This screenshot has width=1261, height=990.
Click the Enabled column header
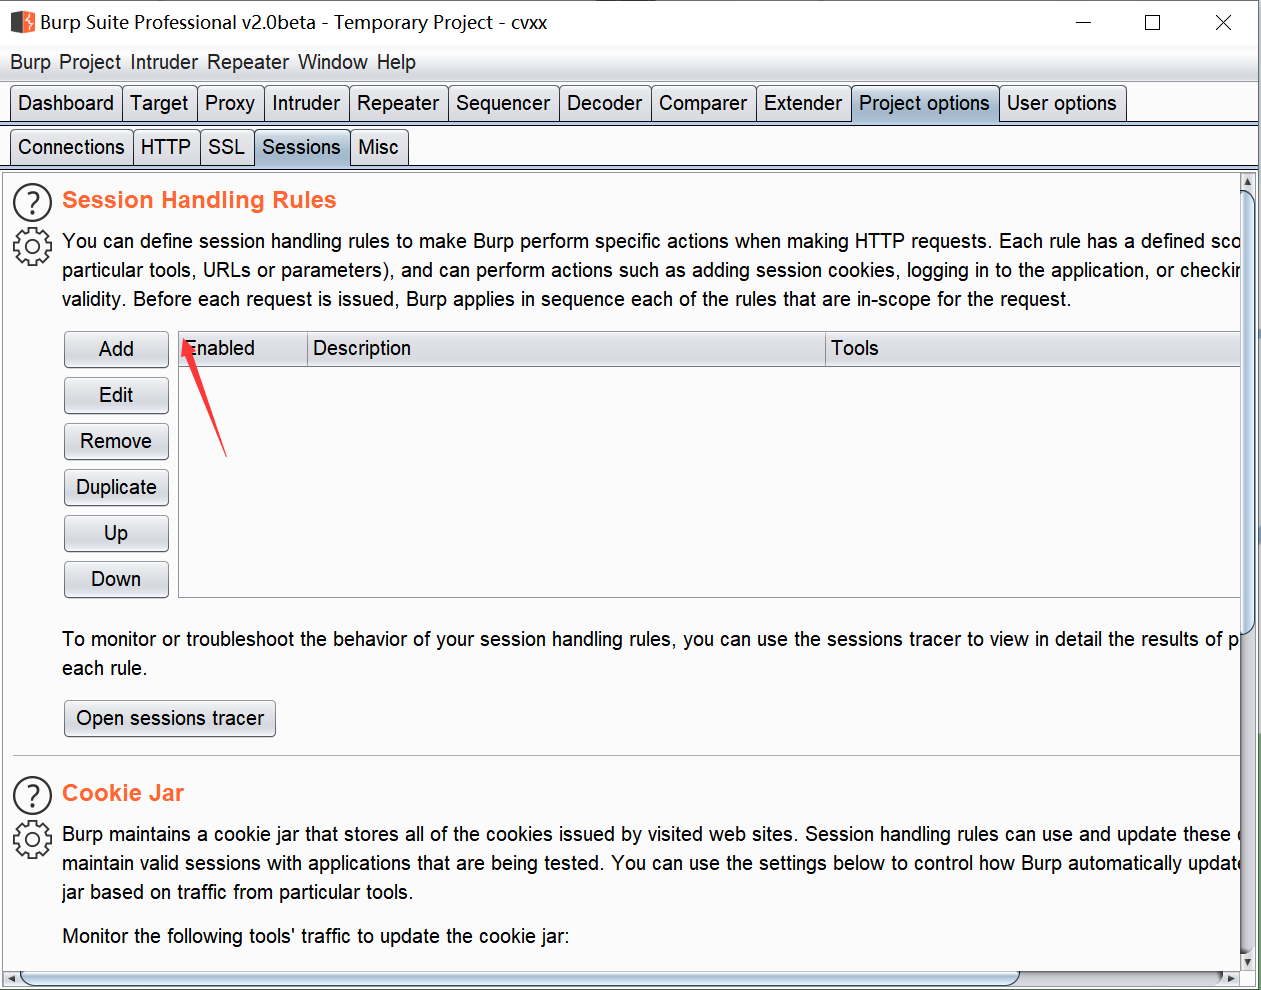pos(243,348)
